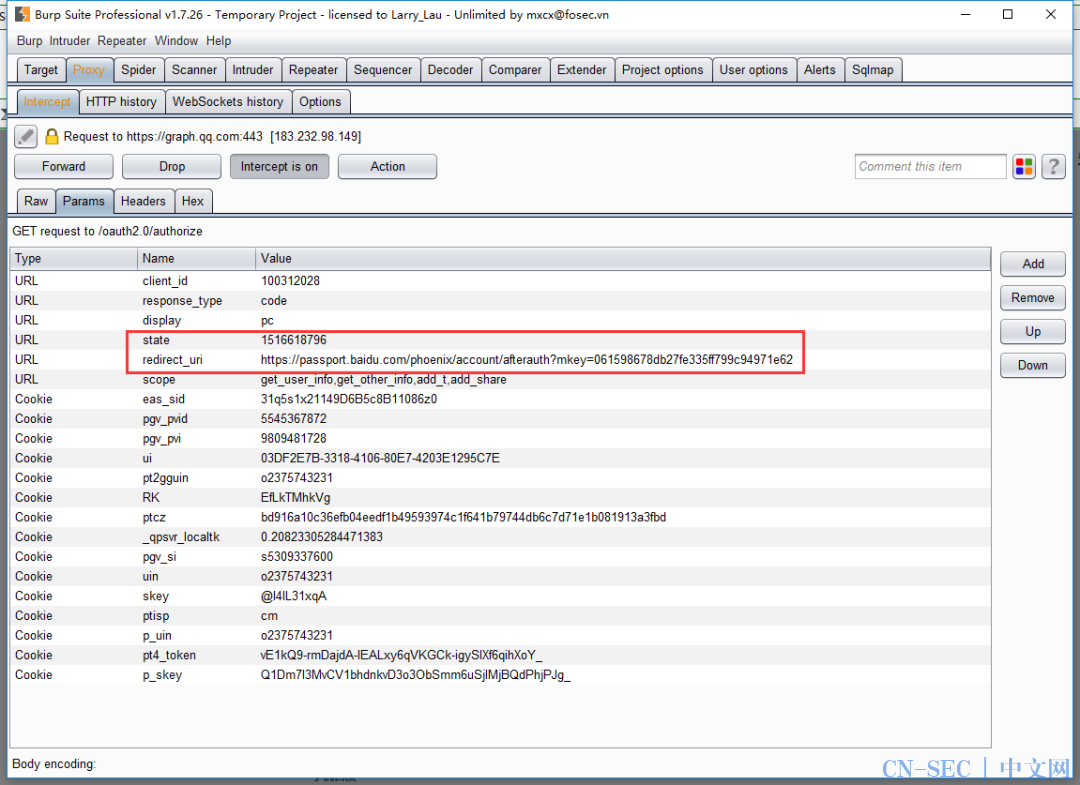Click the Burp Suite logo icon
1080x785 pixels.
pos(23,14)
